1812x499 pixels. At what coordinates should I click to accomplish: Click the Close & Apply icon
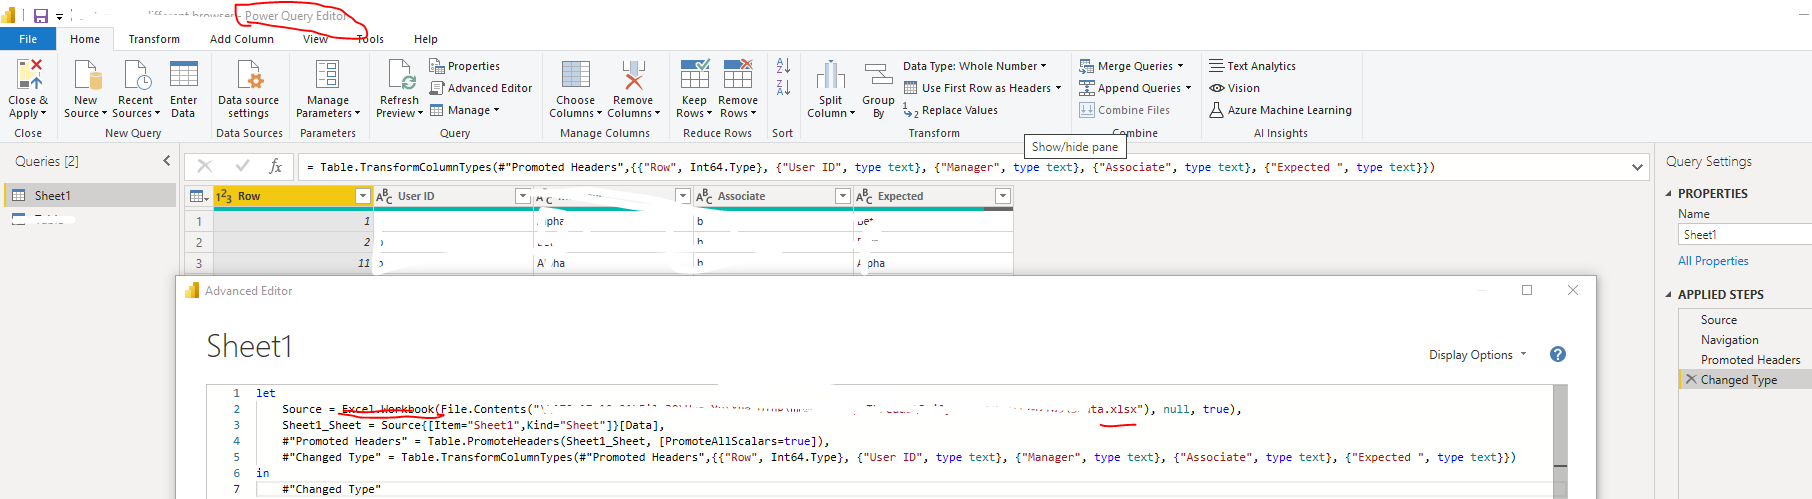[x=29, y=75]
